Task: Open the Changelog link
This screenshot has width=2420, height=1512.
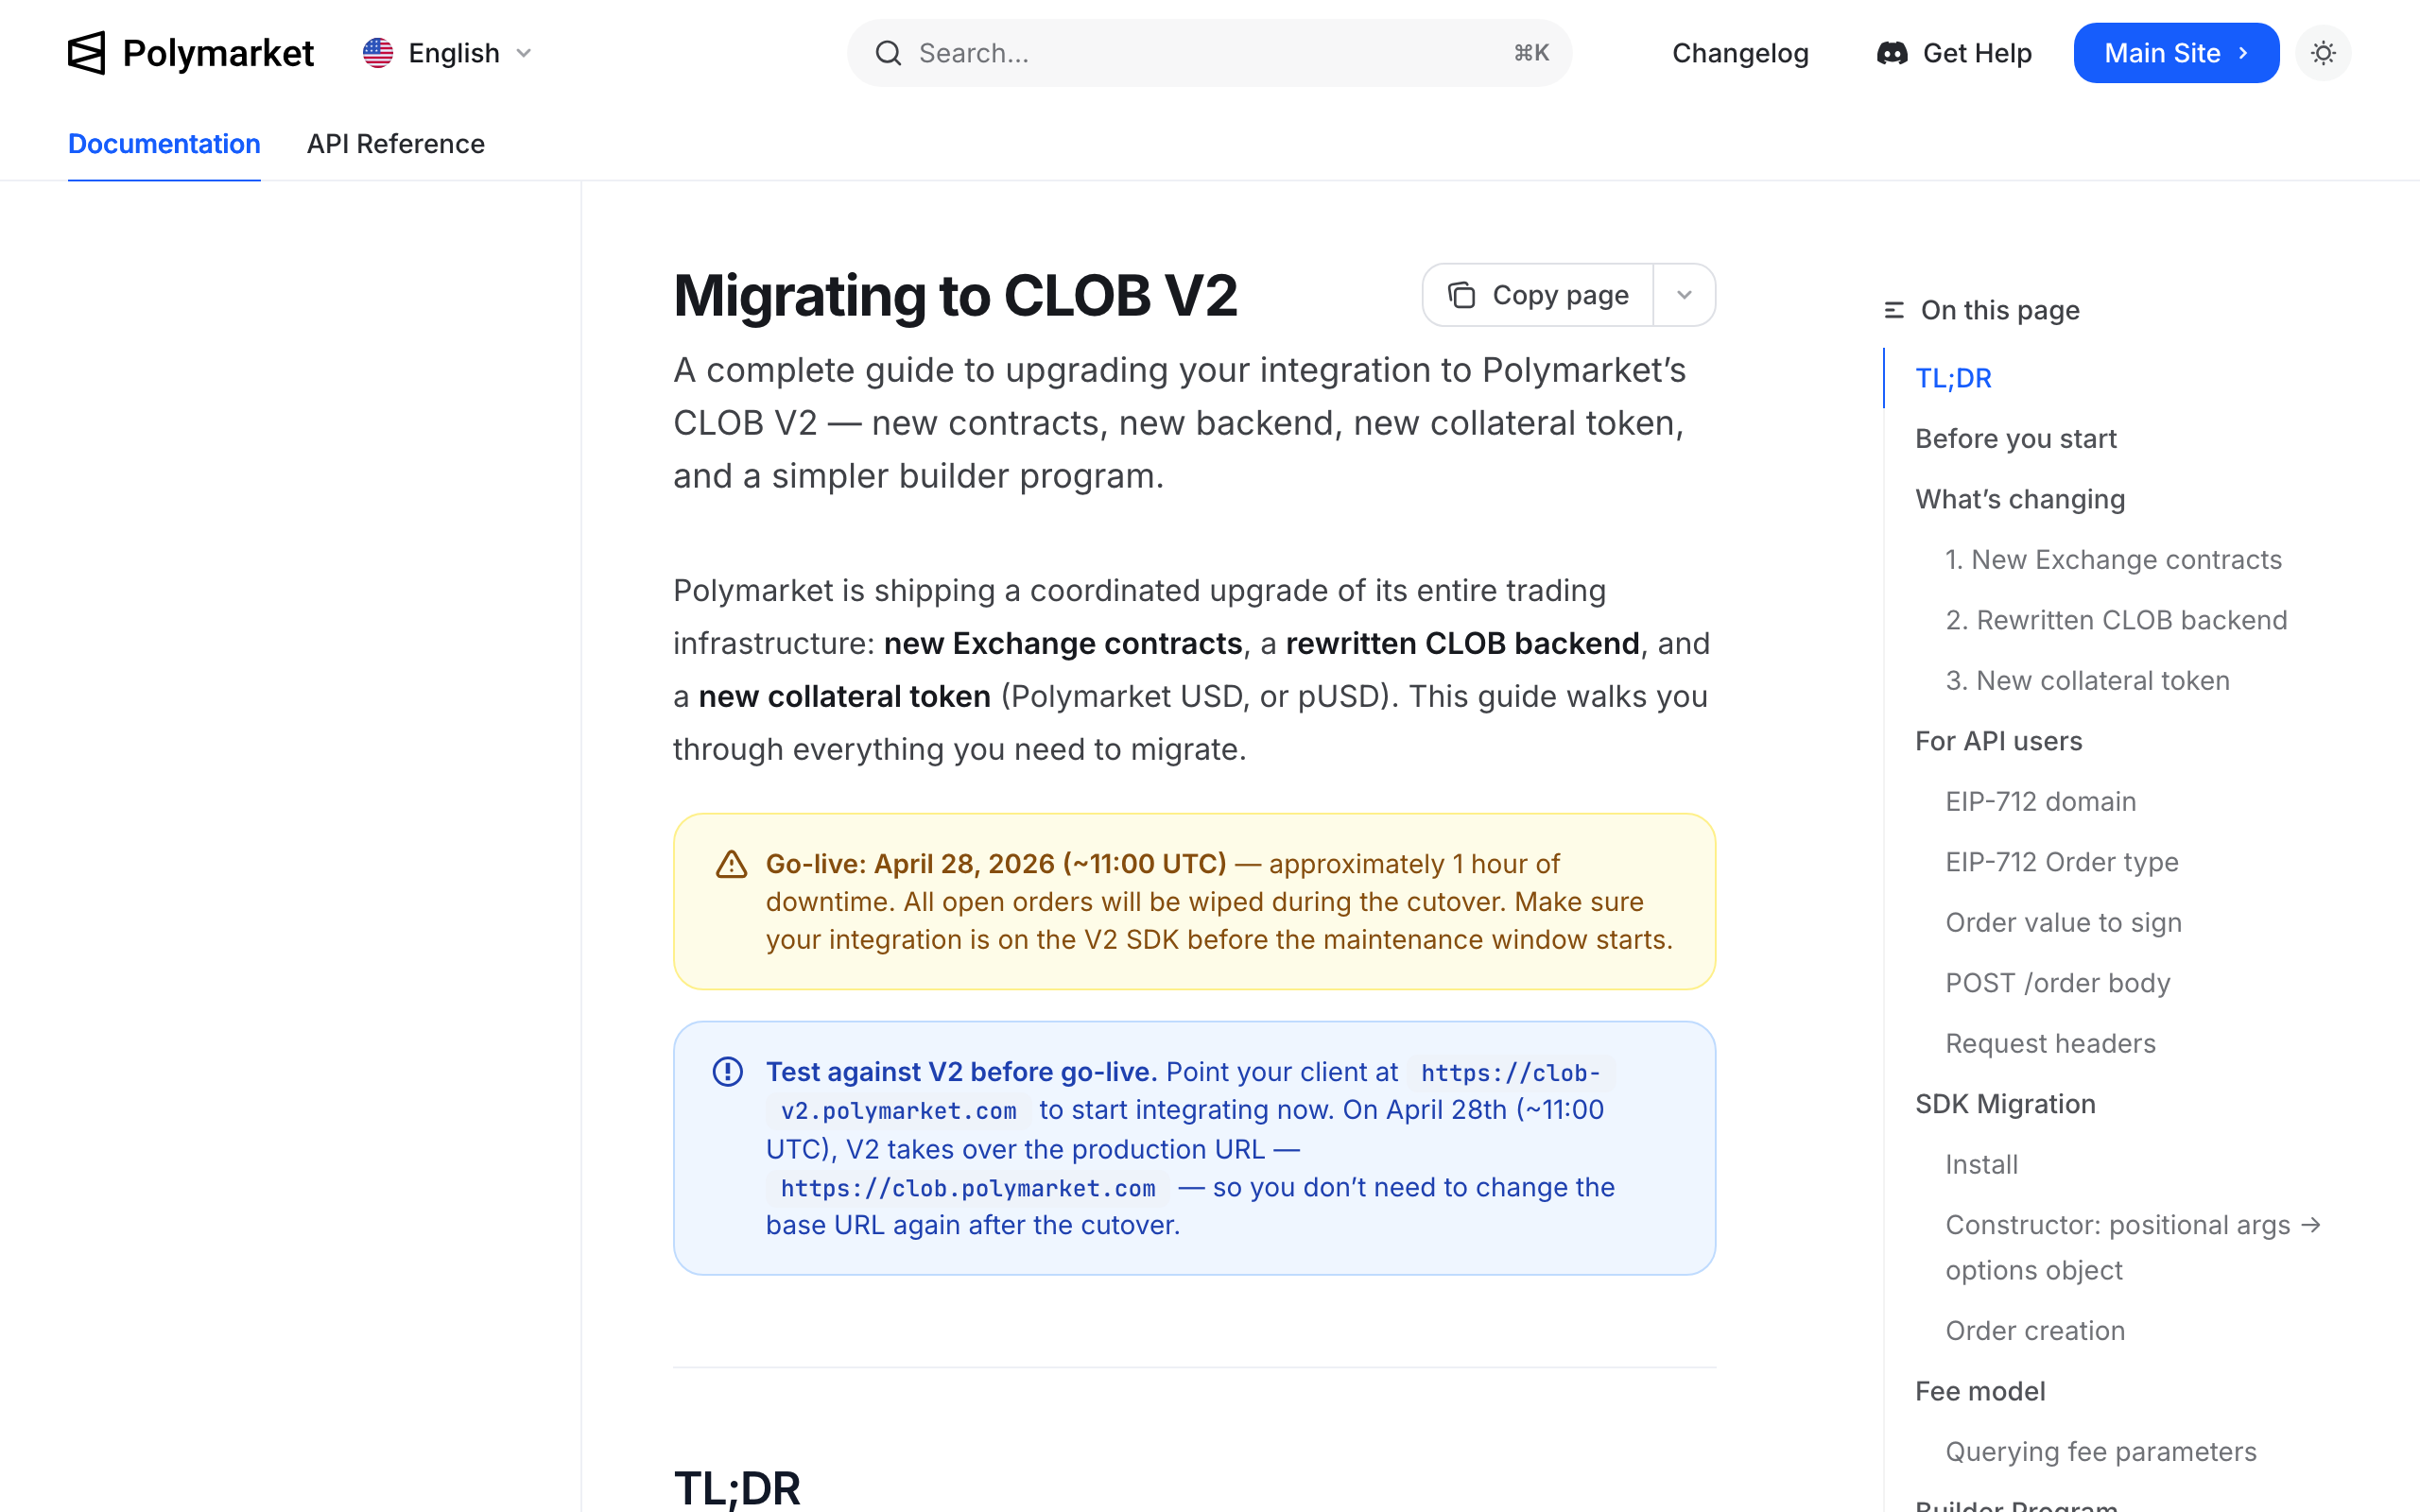Action: tap(1740, 53)
